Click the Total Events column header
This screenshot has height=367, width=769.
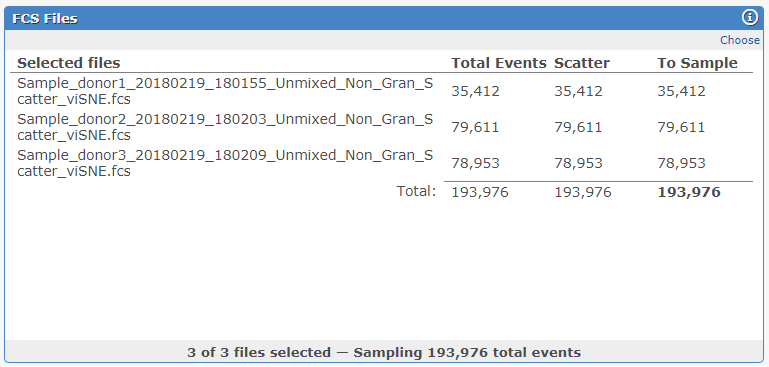[499, 63]
